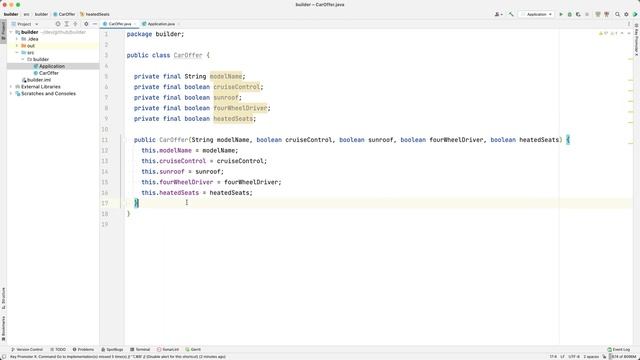Open Terminal tool window tab
This screenshot has width=640, height=360.
pyautogui.click(x=140, y=350)
